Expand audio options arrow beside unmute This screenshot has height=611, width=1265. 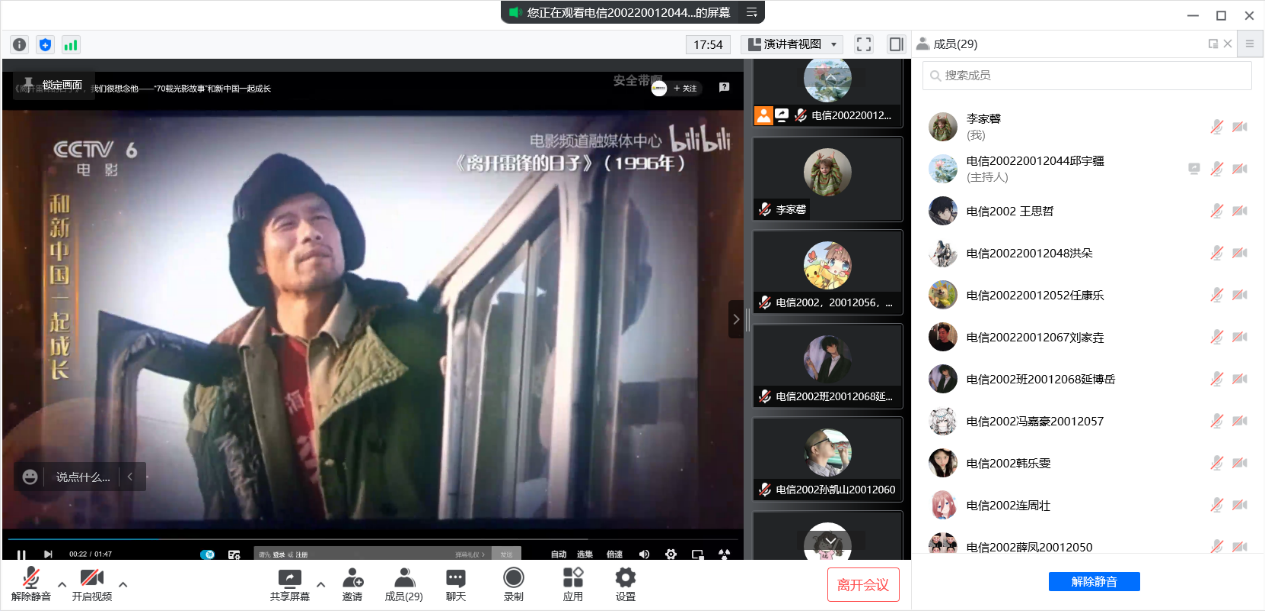[x=62, y=584]
